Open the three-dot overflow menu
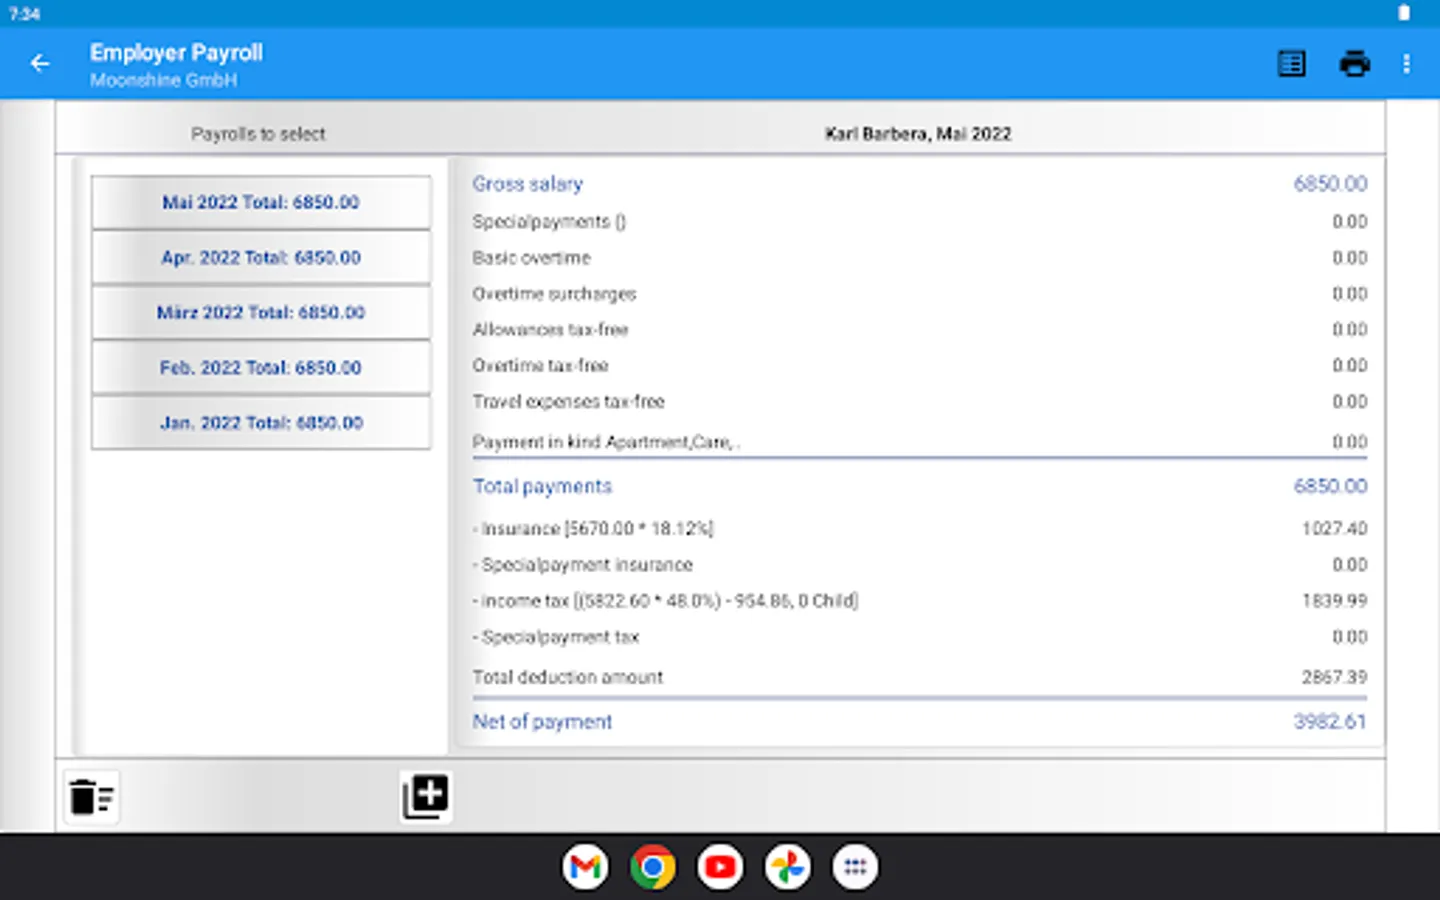Screen dimensions: 1440x900 coord(1406,64)
